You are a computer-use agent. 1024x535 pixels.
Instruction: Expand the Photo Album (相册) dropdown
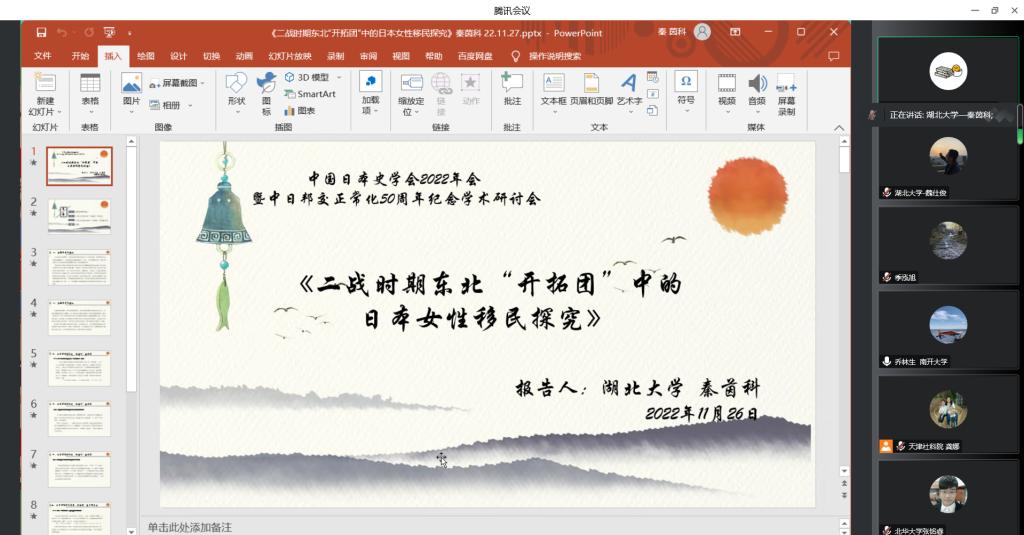(x=189, y=105)
